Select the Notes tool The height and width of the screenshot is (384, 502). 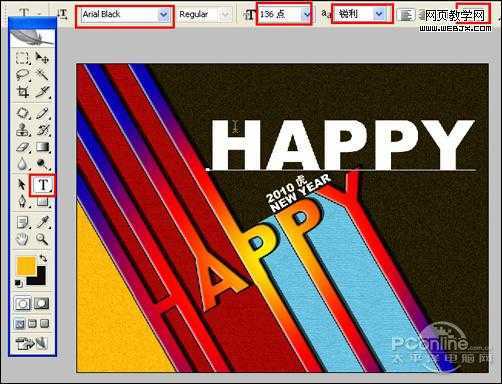(22, 222)
